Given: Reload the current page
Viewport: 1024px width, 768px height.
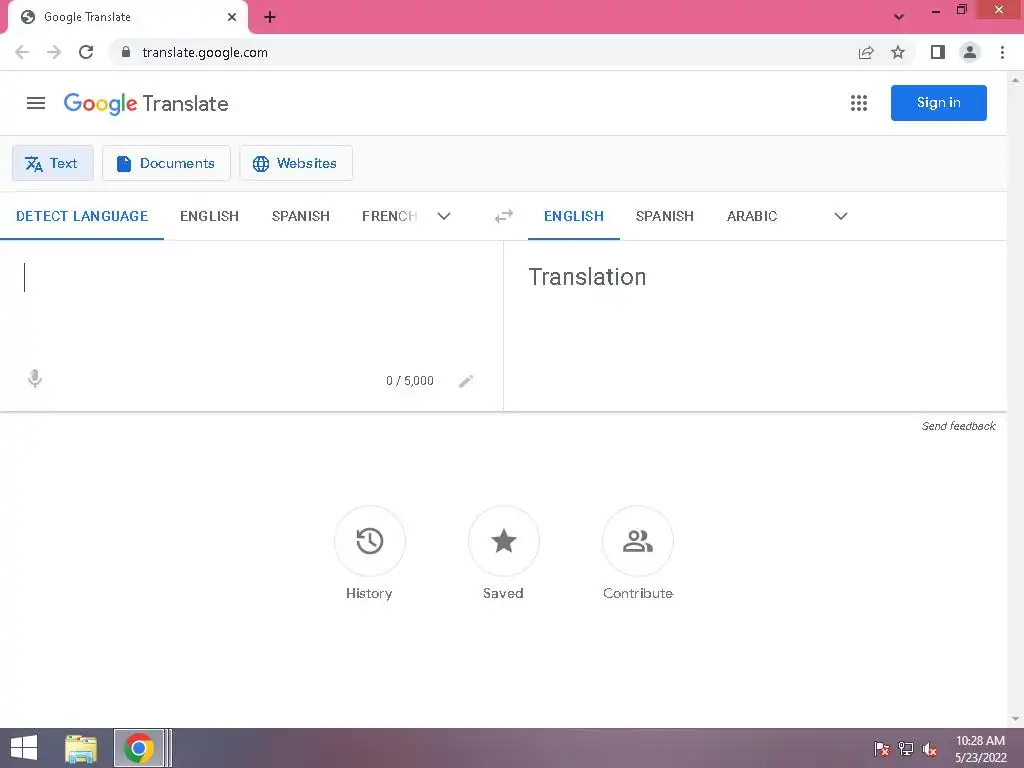Looking at the screenshot, I should 86,52.
